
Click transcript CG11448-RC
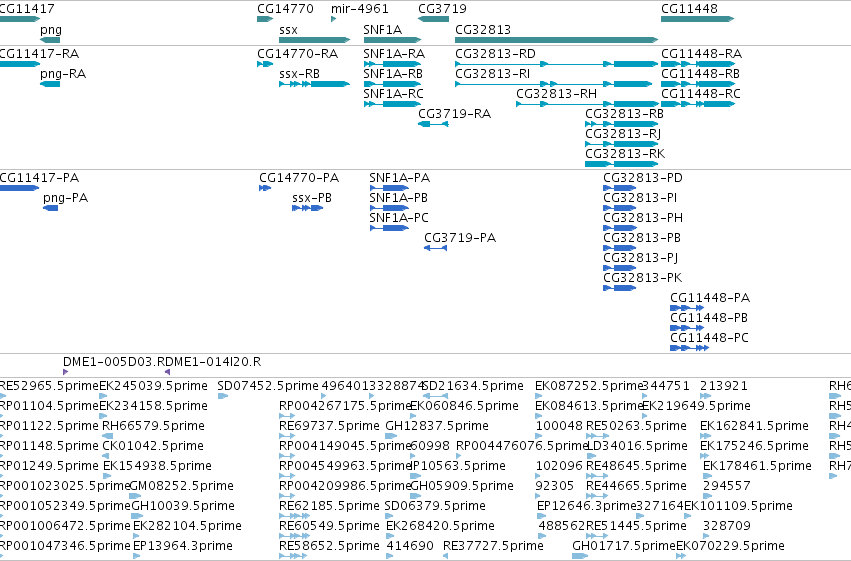pyautogui.click(x=697, y=104)
